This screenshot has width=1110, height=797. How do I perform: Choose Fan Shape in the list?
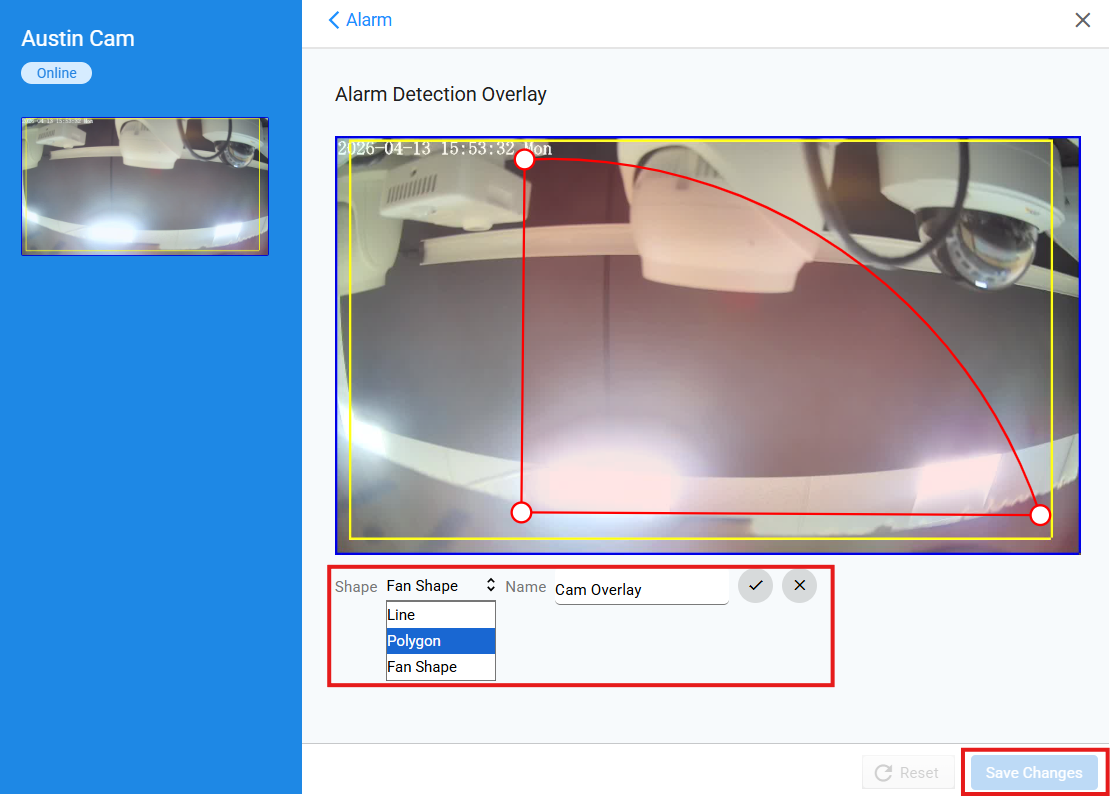440,667
